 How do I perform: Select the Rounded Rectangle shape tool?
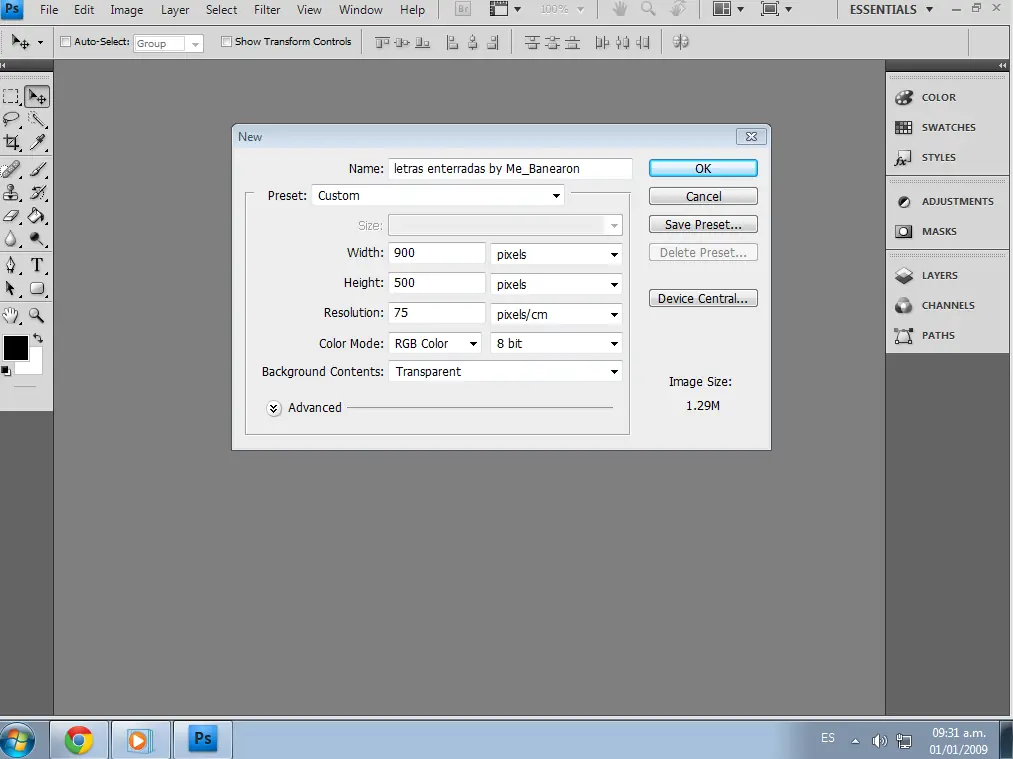click(37, 288)
